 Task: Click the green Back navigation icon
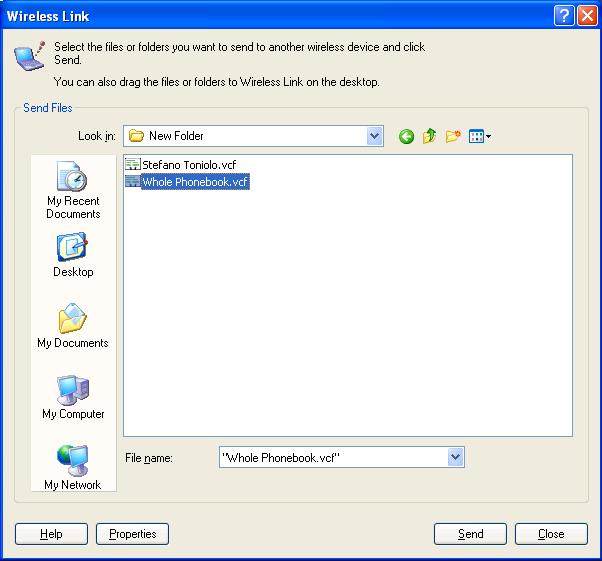(x=406, y=137)
